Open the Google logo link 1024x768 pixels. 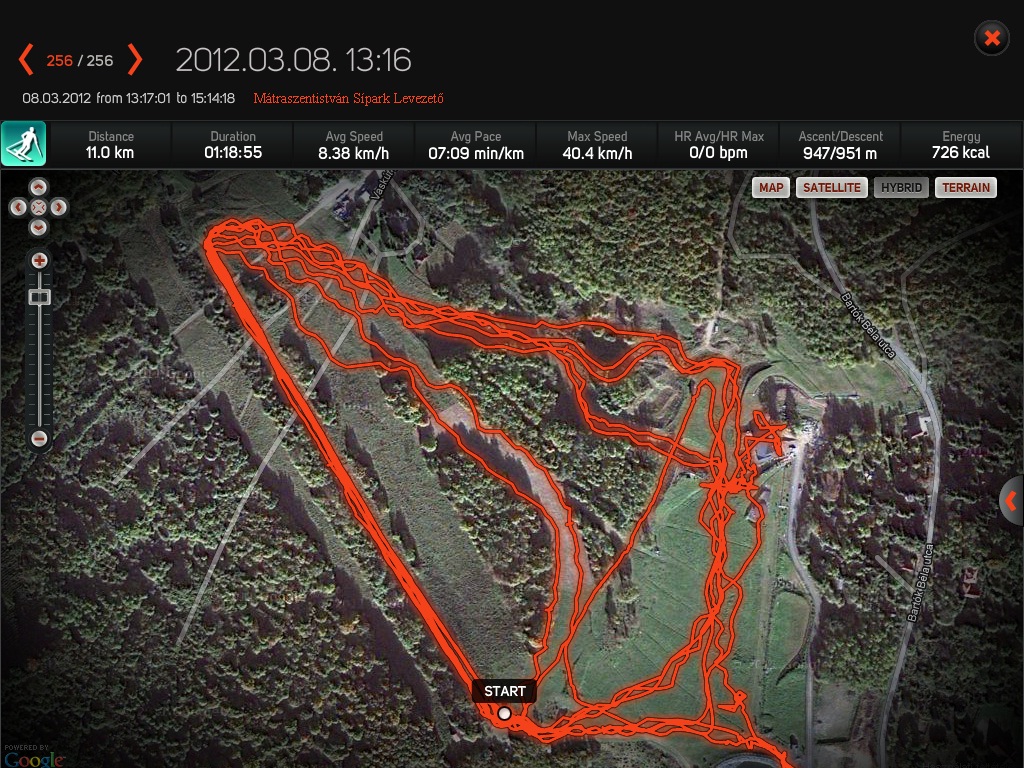(x=33, y=760)
